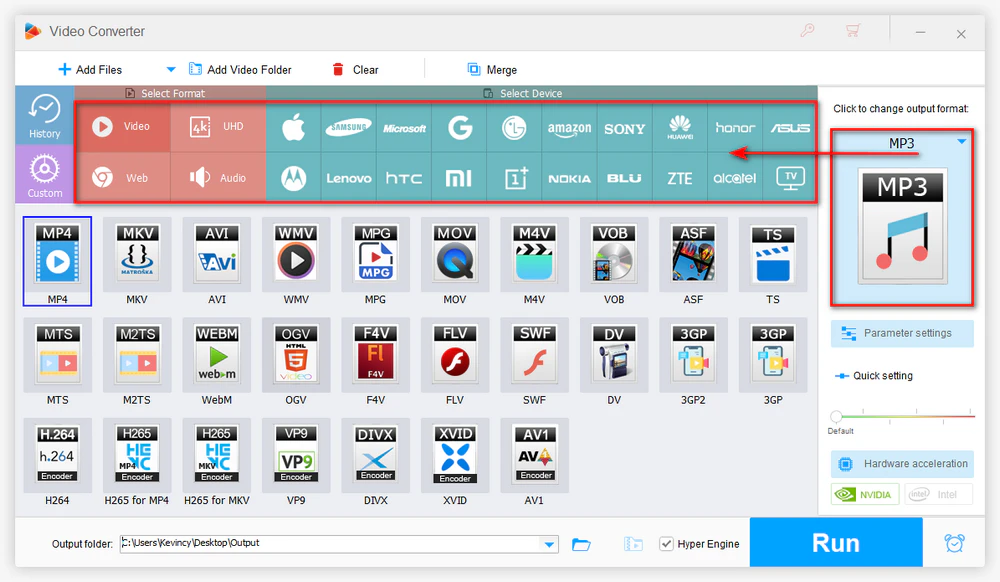Open Parameter settings
The image size is (1000, 582).
902,333
